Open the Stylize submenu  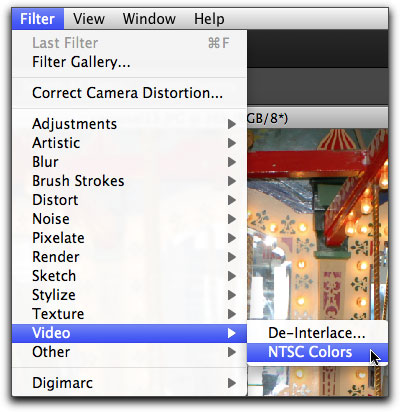129,295
